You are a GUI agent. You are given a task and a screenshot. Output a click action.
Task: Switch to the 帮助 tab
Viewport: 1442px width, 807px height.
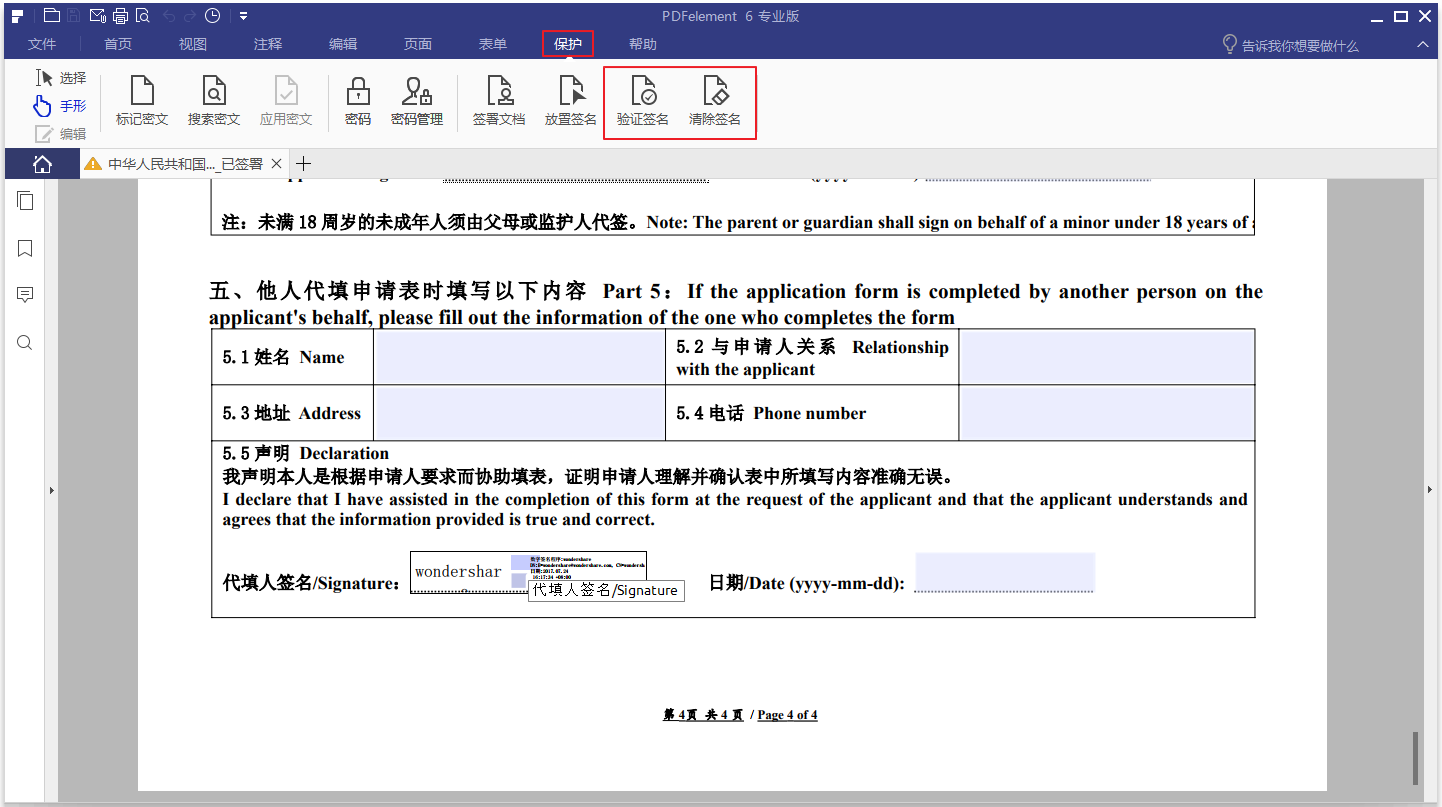coord(643,44)
